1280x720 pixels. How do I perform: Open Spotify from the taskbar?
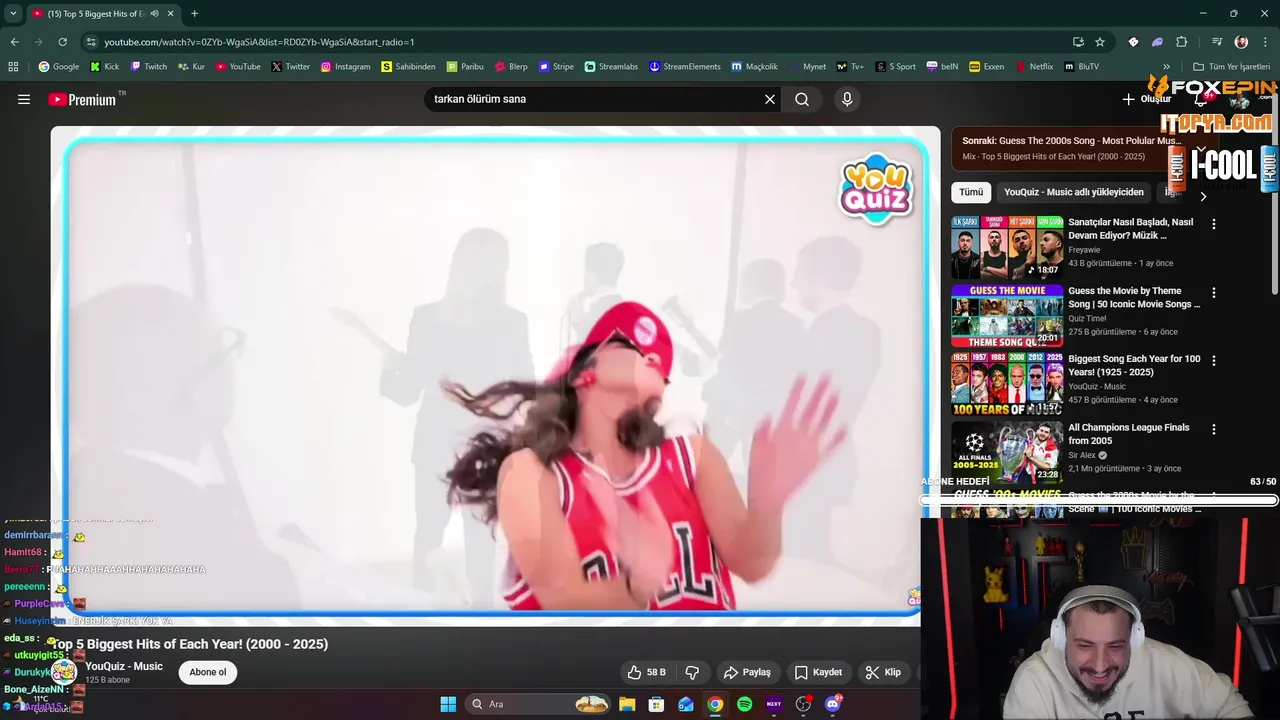click(744, 704)
